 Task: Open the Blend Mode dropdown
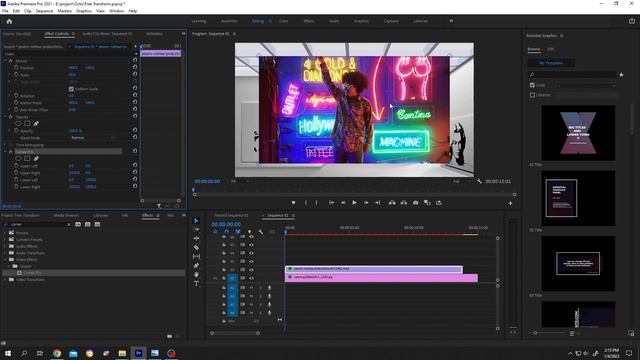pos(93,138)
